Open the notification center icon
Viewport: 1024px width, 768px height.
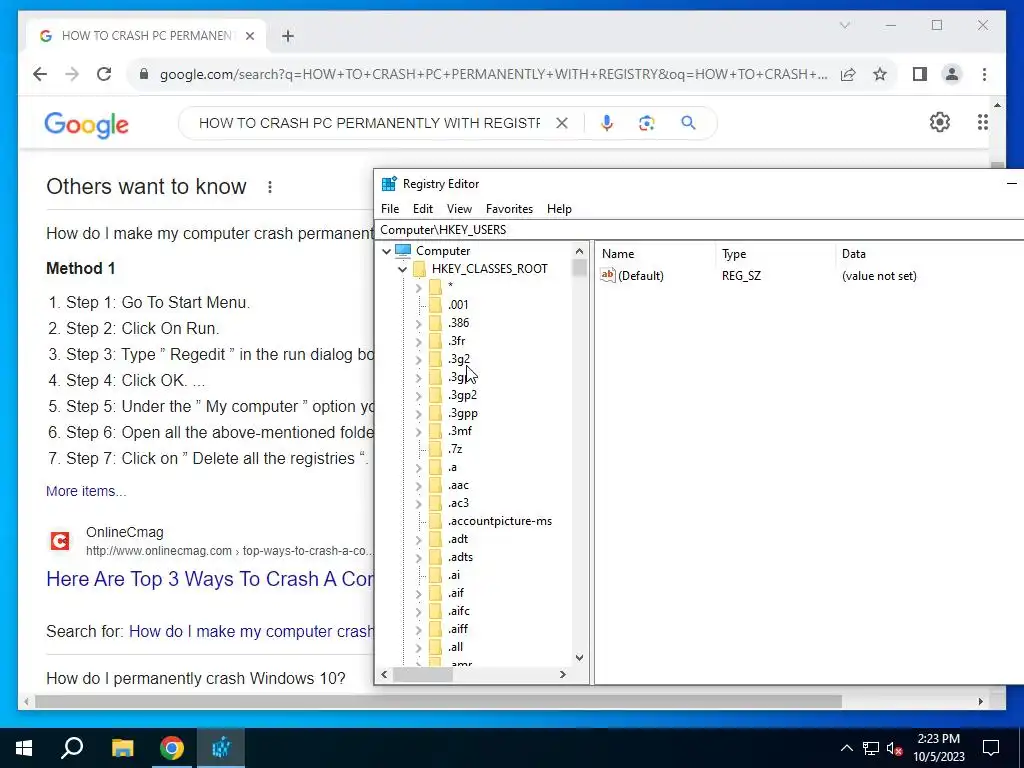pyautogui.click(x=991, y=748)
